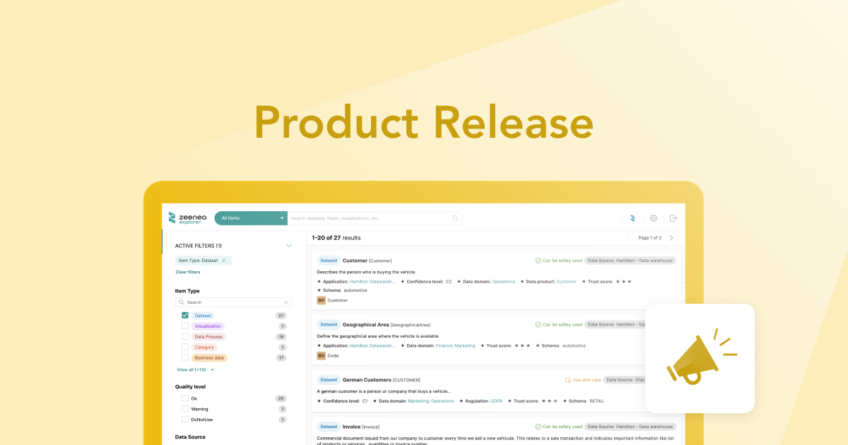Go to next results page arrow
This screenshot has width=848, height=445.
671,238
